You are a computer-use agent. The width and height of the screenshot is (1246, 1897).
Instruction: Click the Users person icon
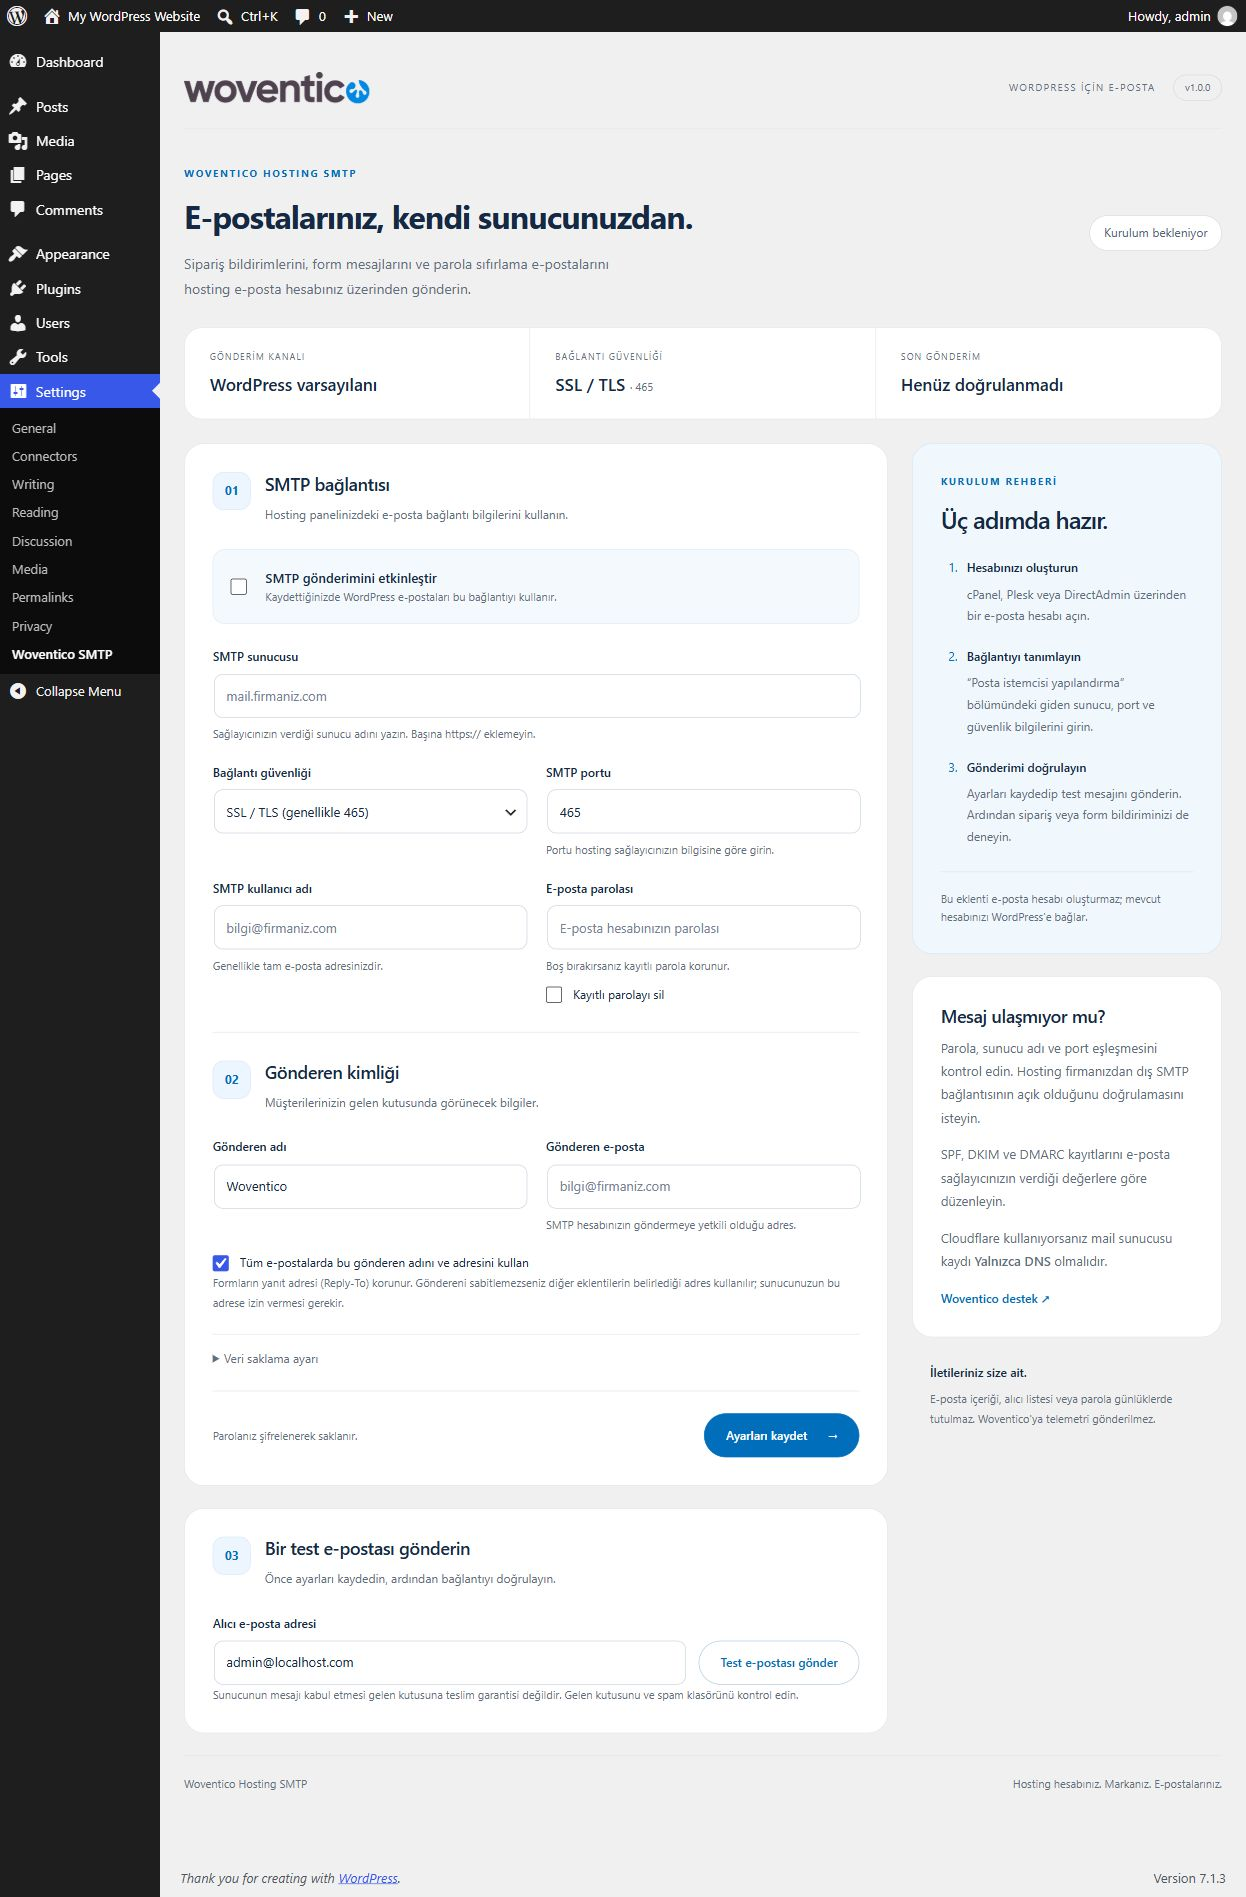tap(18, 323)
